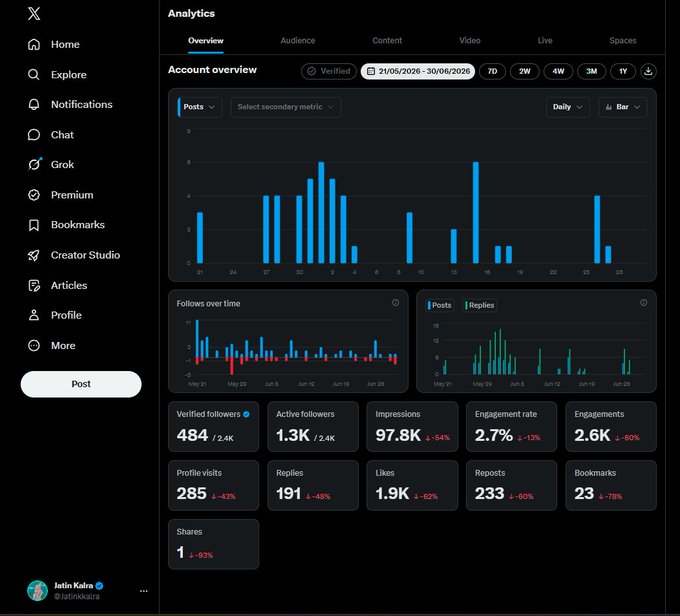Click the Active followers 1.3K card
The height and width of the screenshot is (616, 680).
(313, 426)
